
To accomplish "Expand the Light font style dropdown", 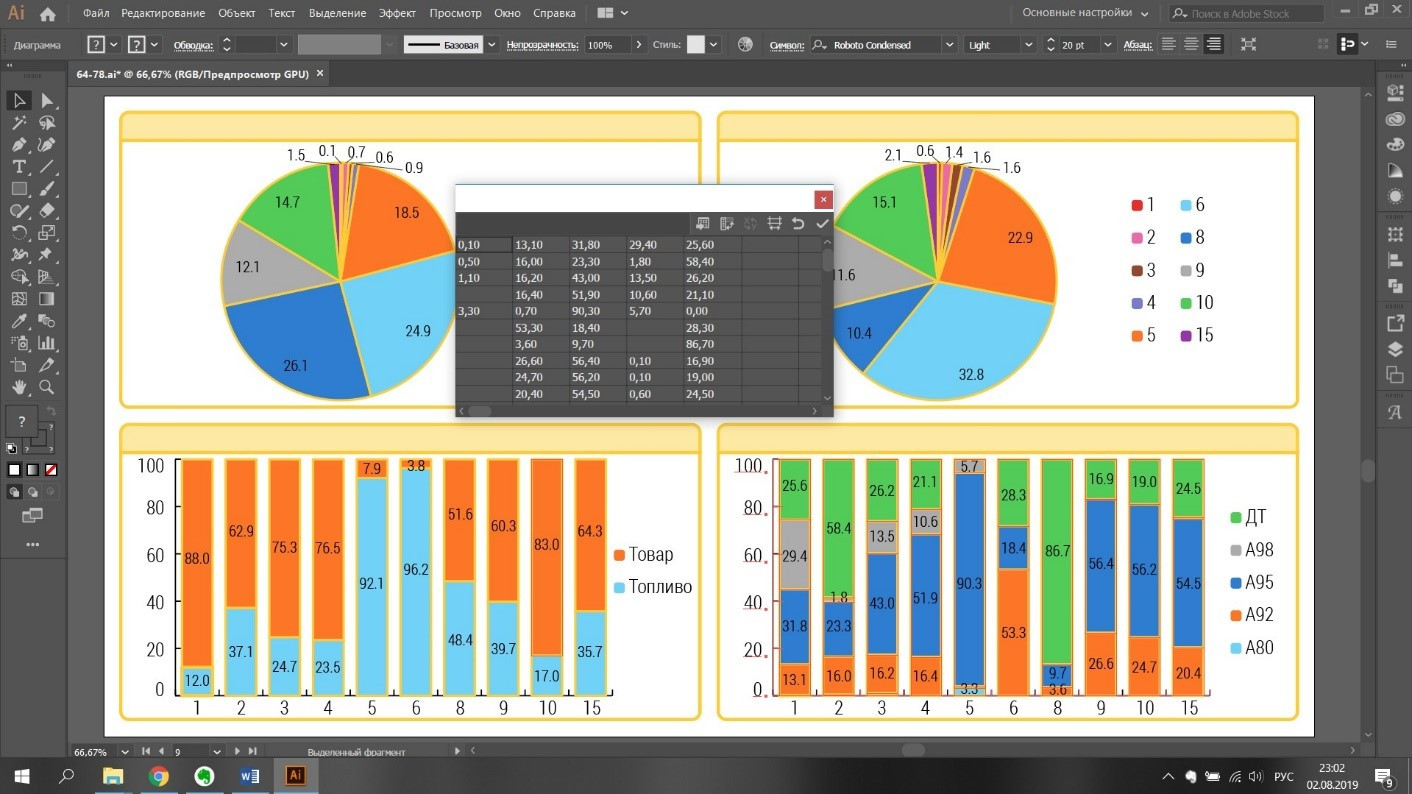I will click(x=1027, y=45).
